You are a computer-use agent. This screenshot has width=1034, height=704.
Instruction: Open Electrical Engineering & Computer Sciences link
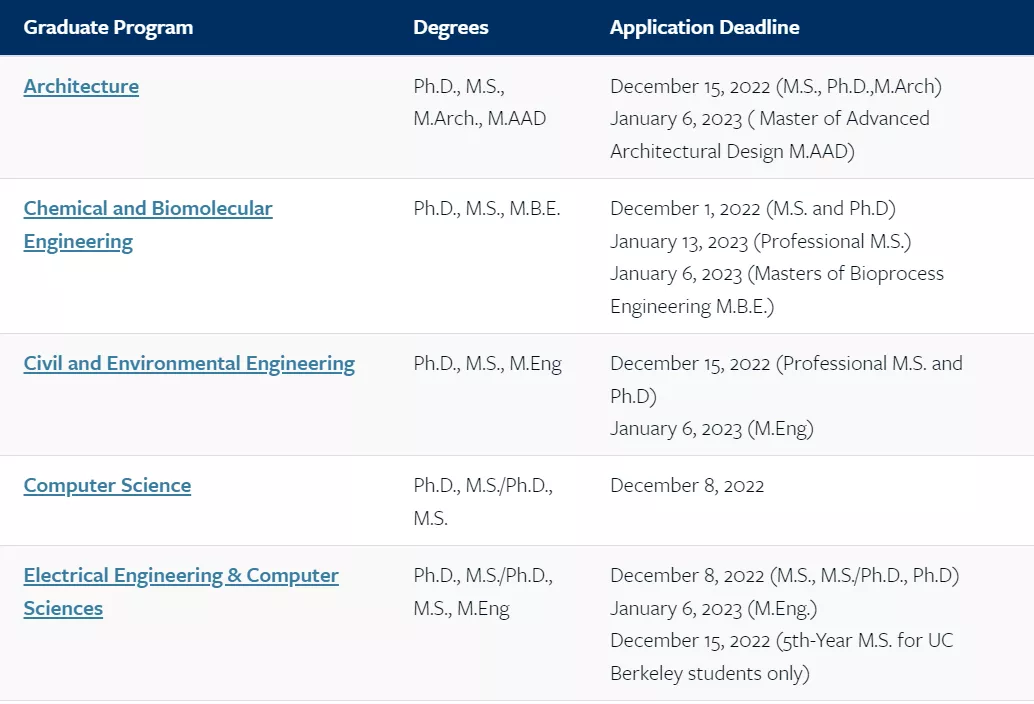click(x=181, y=576)
